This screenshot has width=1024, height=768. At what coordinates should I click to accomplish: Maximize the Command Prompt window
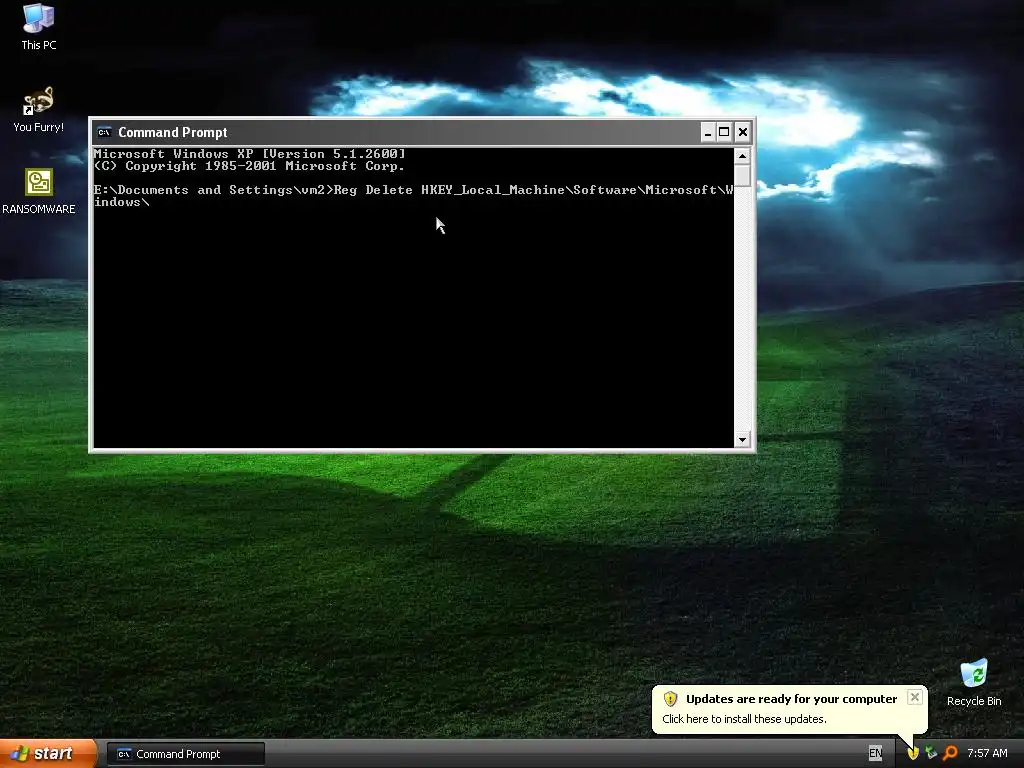point(724,133)
